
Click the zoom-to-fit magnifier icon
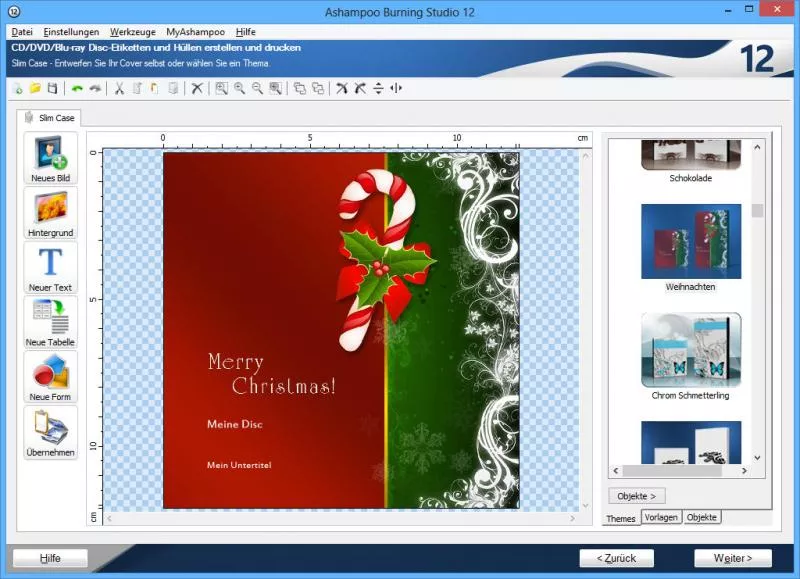(221, 88)
